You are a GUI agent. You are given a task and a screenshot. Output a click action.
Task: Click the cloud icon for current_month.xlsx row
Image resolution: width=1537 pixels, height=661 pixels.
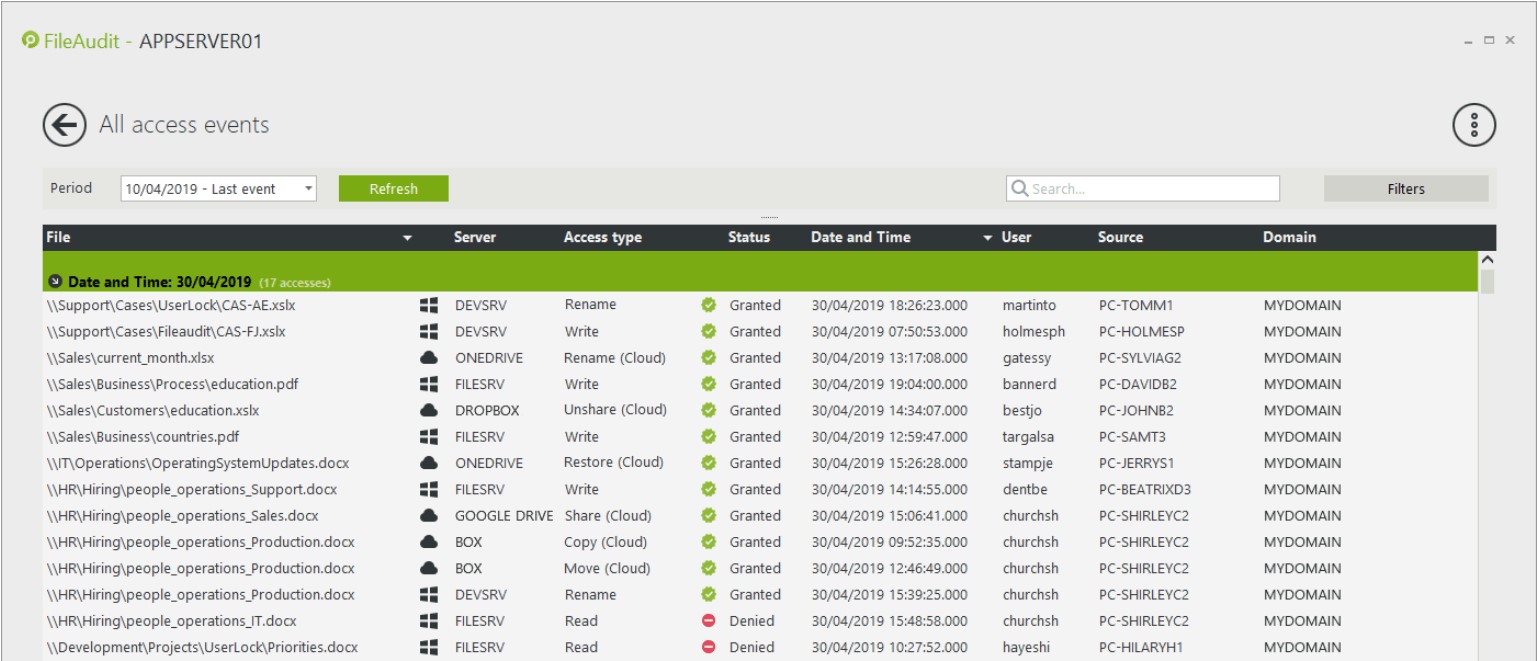point(429,357)
